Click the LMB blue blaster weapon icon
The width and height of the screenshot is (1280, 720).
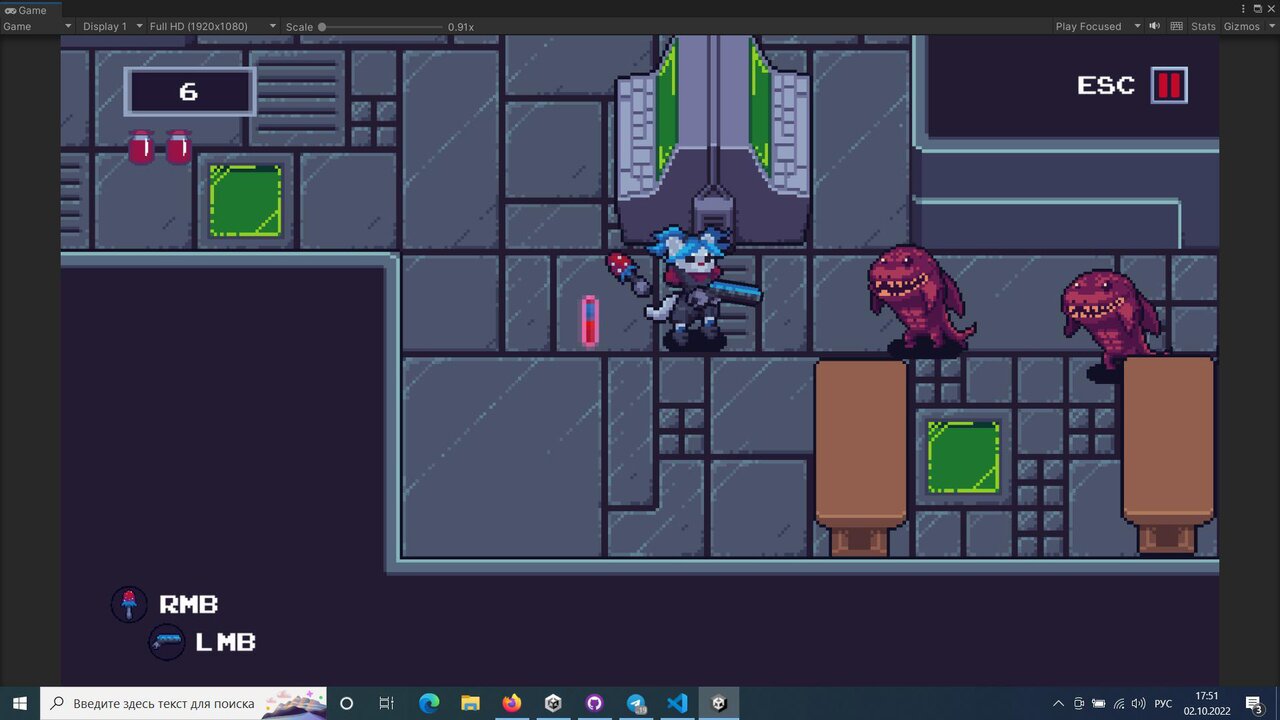click(x=167, y=642)
